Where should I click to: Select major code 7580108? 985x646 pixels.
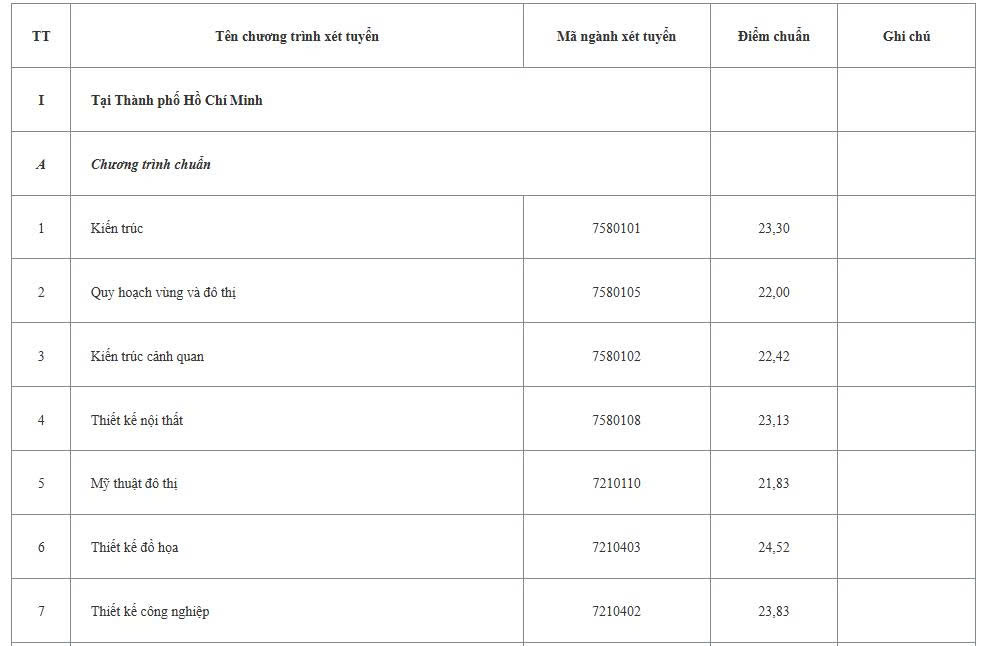tap(616, 420)
